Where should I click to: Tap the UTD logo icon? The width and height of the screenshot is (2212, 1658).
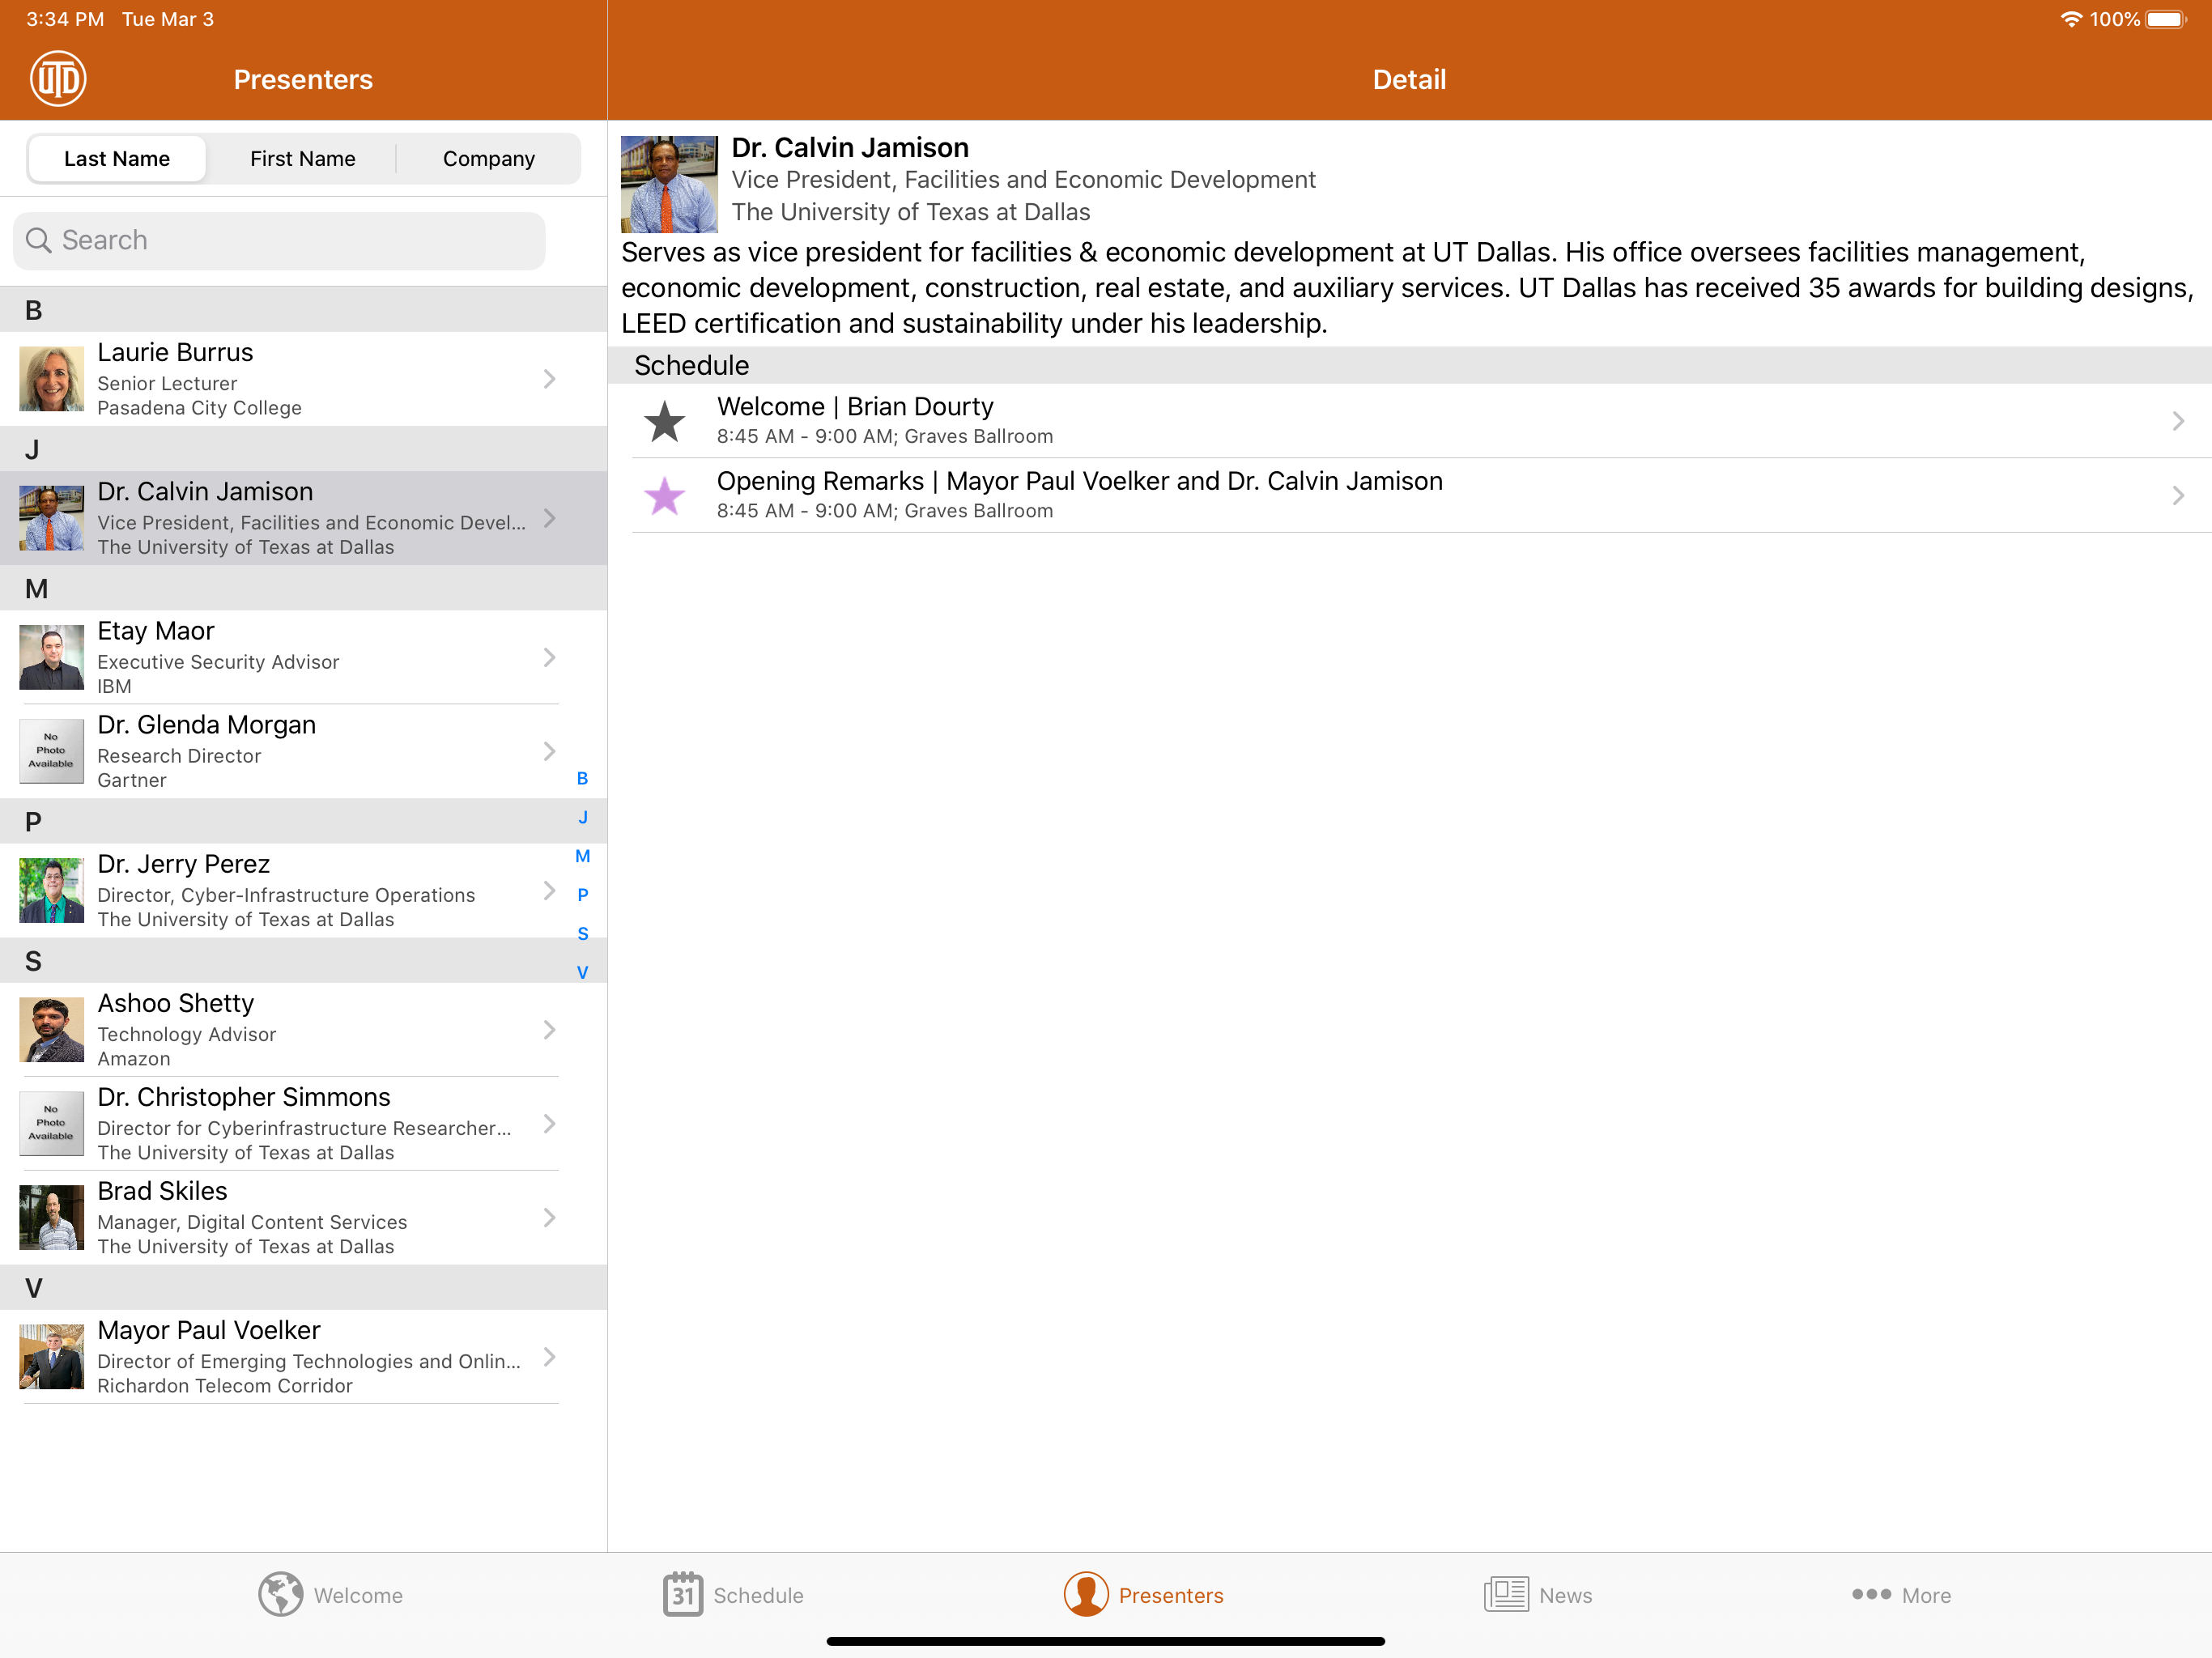[x=58, y=79]
